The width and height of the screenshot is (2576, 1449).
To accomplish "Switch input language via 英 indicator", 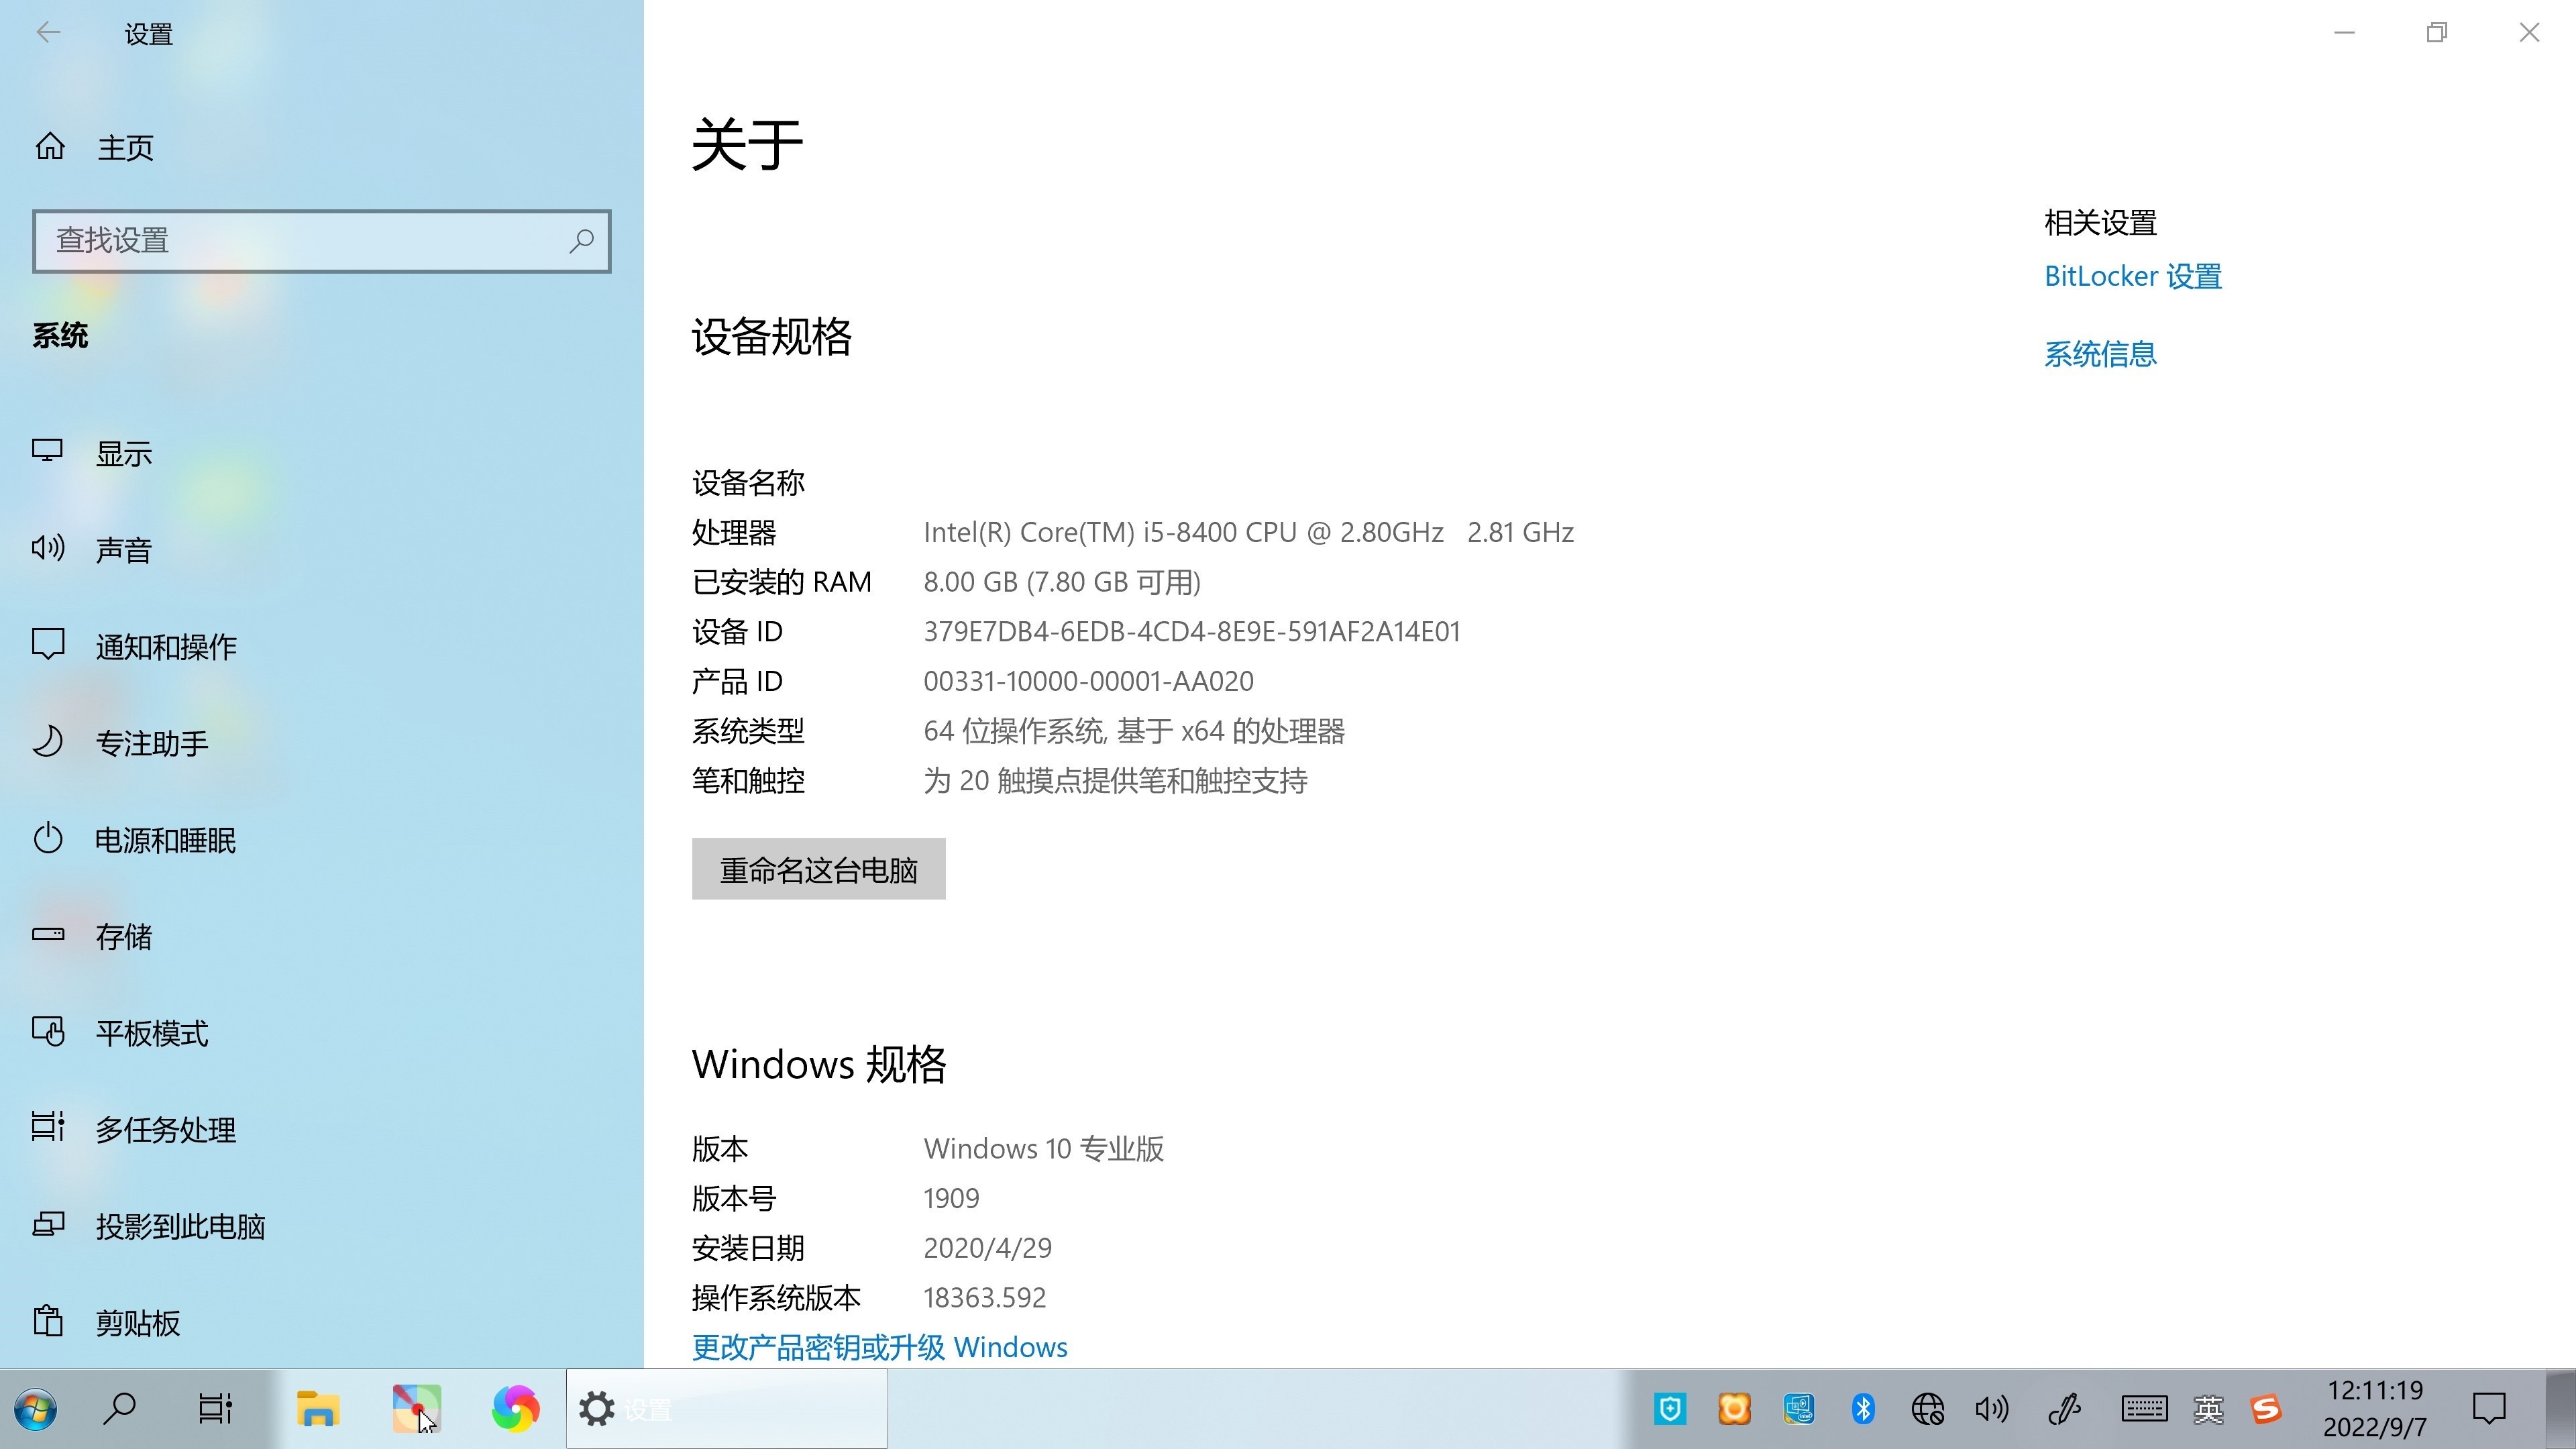I will [2208, 1410].
